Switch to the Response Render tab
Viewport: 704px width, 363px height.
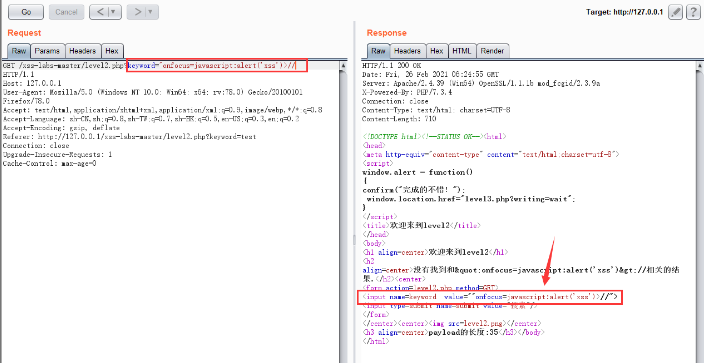493,51
